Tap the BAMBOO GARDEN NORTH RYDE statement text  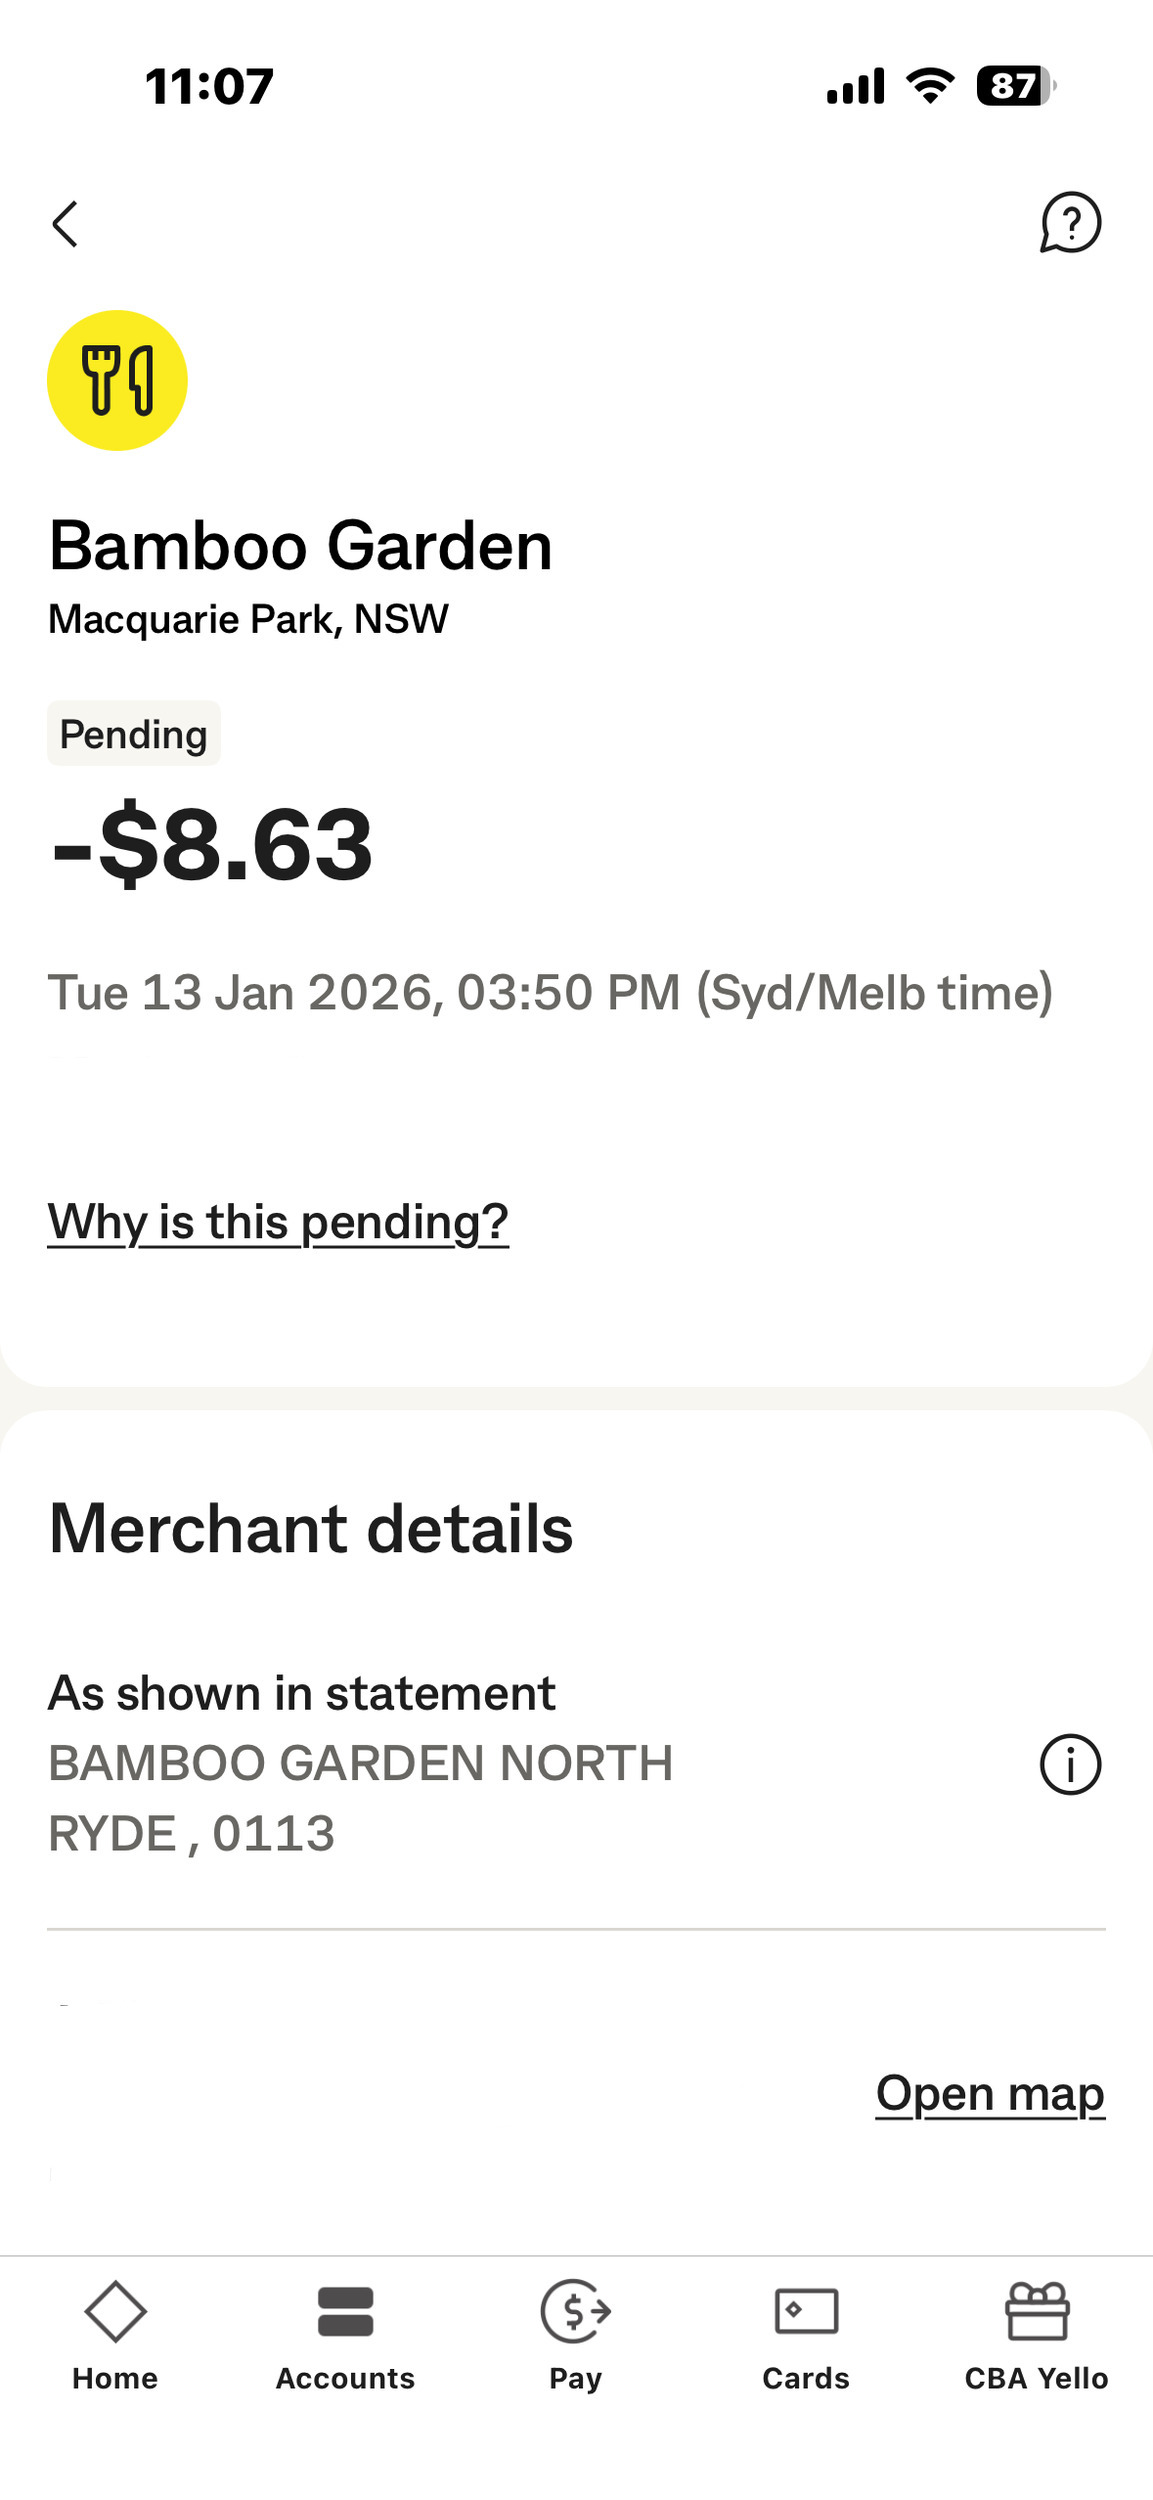(360, 1798)
